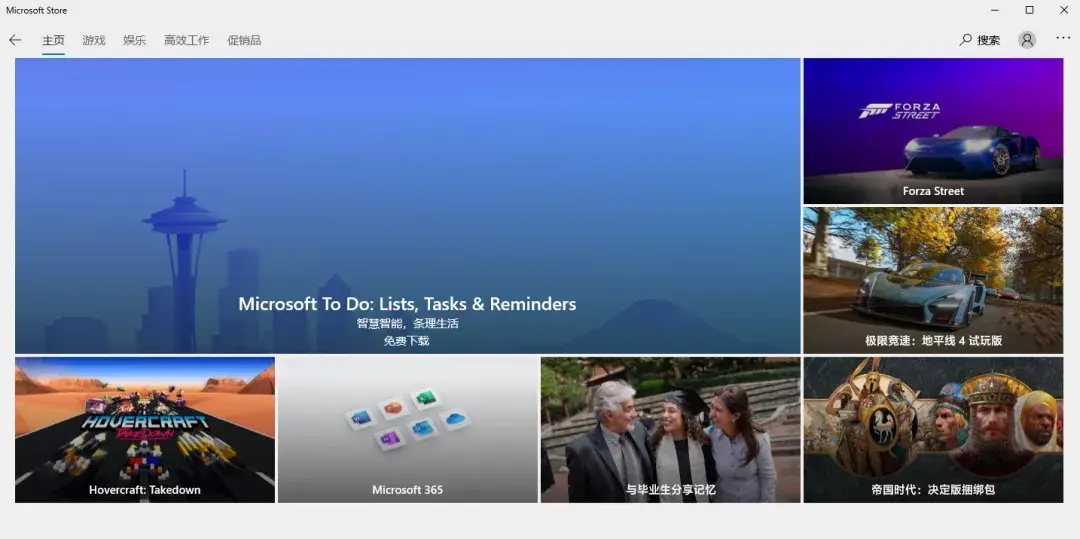Open the user account avatar
The width and height of the screenshot is (1080, 539).
[1027, 40]
